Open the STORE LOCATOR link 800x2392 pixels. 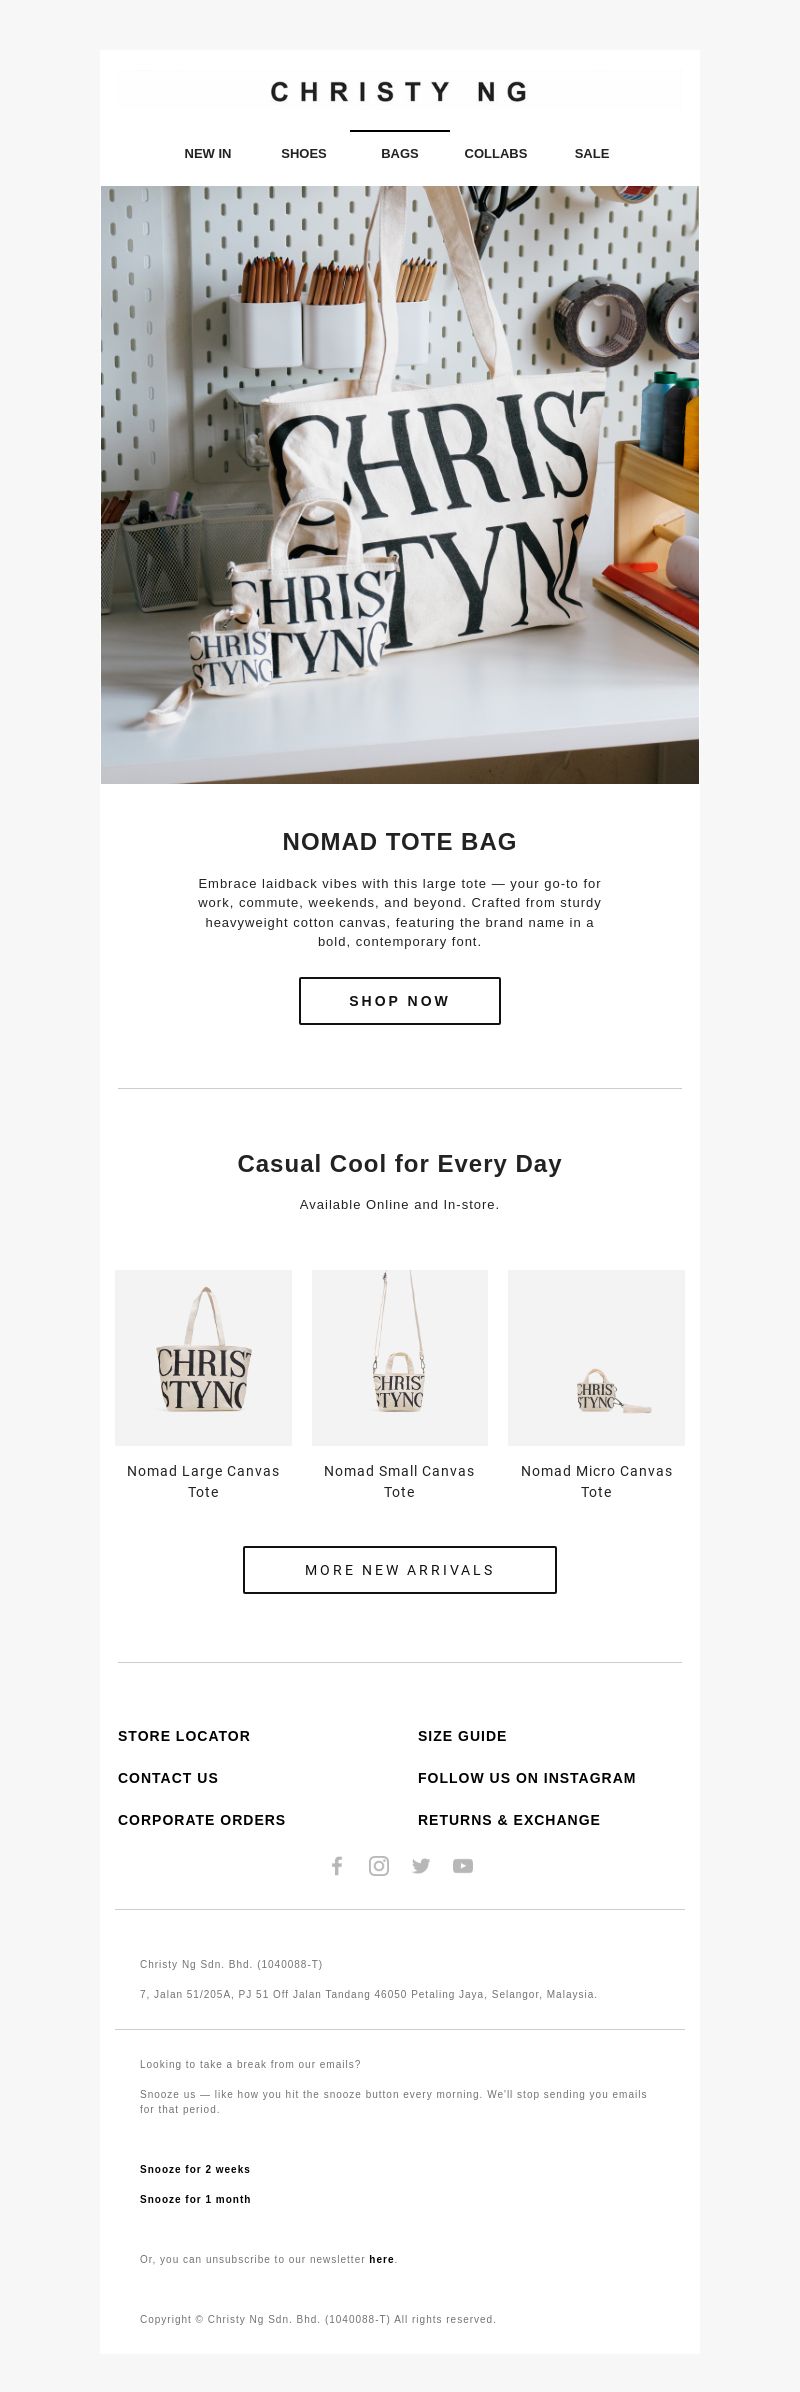pos(184,1736)
